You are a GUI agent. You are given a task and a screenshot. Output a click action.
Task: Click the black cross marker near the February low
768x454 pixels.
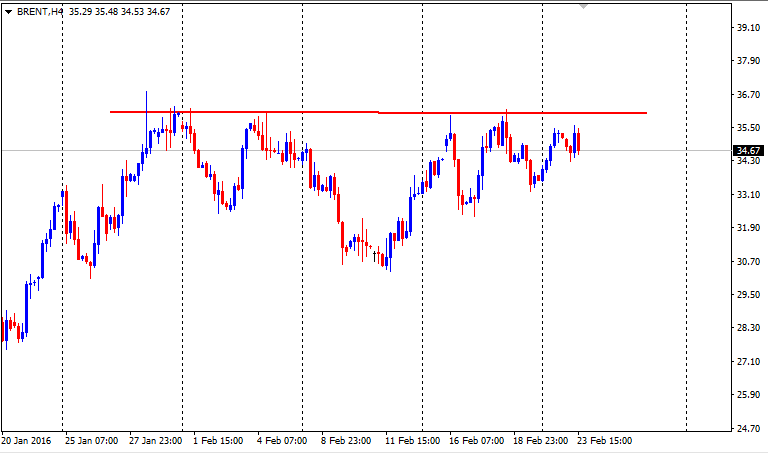coord(375,255)
